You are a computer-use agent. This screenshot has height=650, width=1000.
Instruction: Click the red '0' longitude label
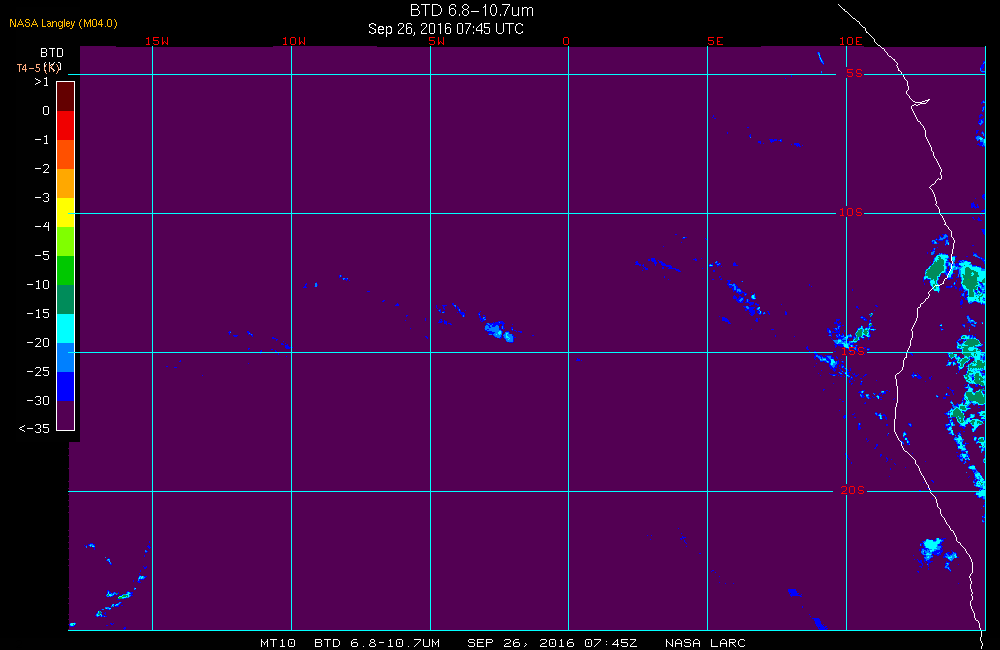click(x=566, y=41)
